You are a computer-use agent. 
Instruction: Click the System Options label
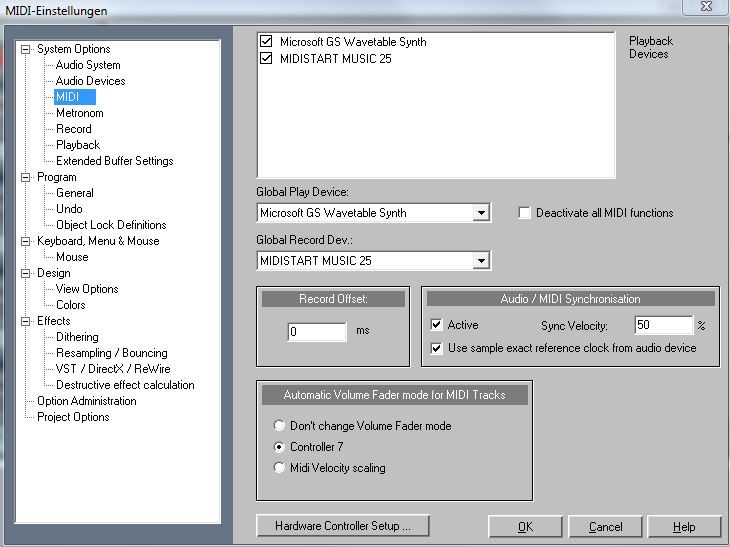pos(74,49)
